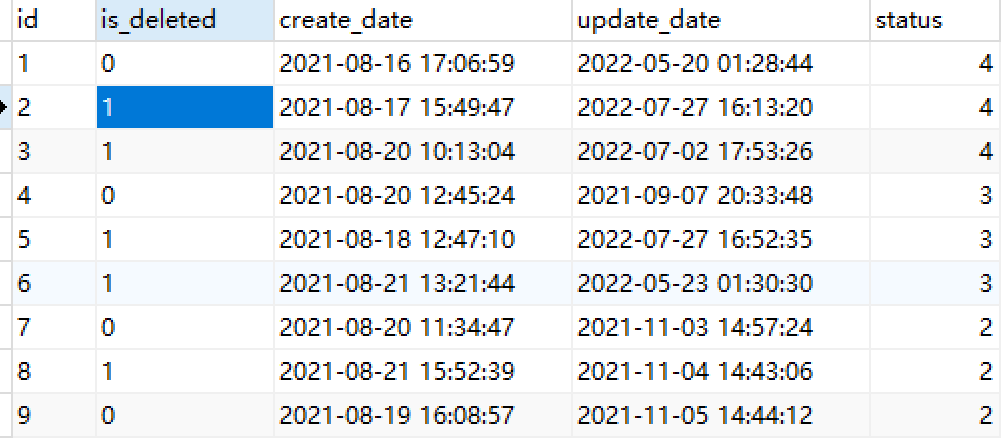The width and height of the screenshot is (1004, 445).
Task: Select create_date 2021-08-21 13:21:44 cell
Action: coord(397,283)
